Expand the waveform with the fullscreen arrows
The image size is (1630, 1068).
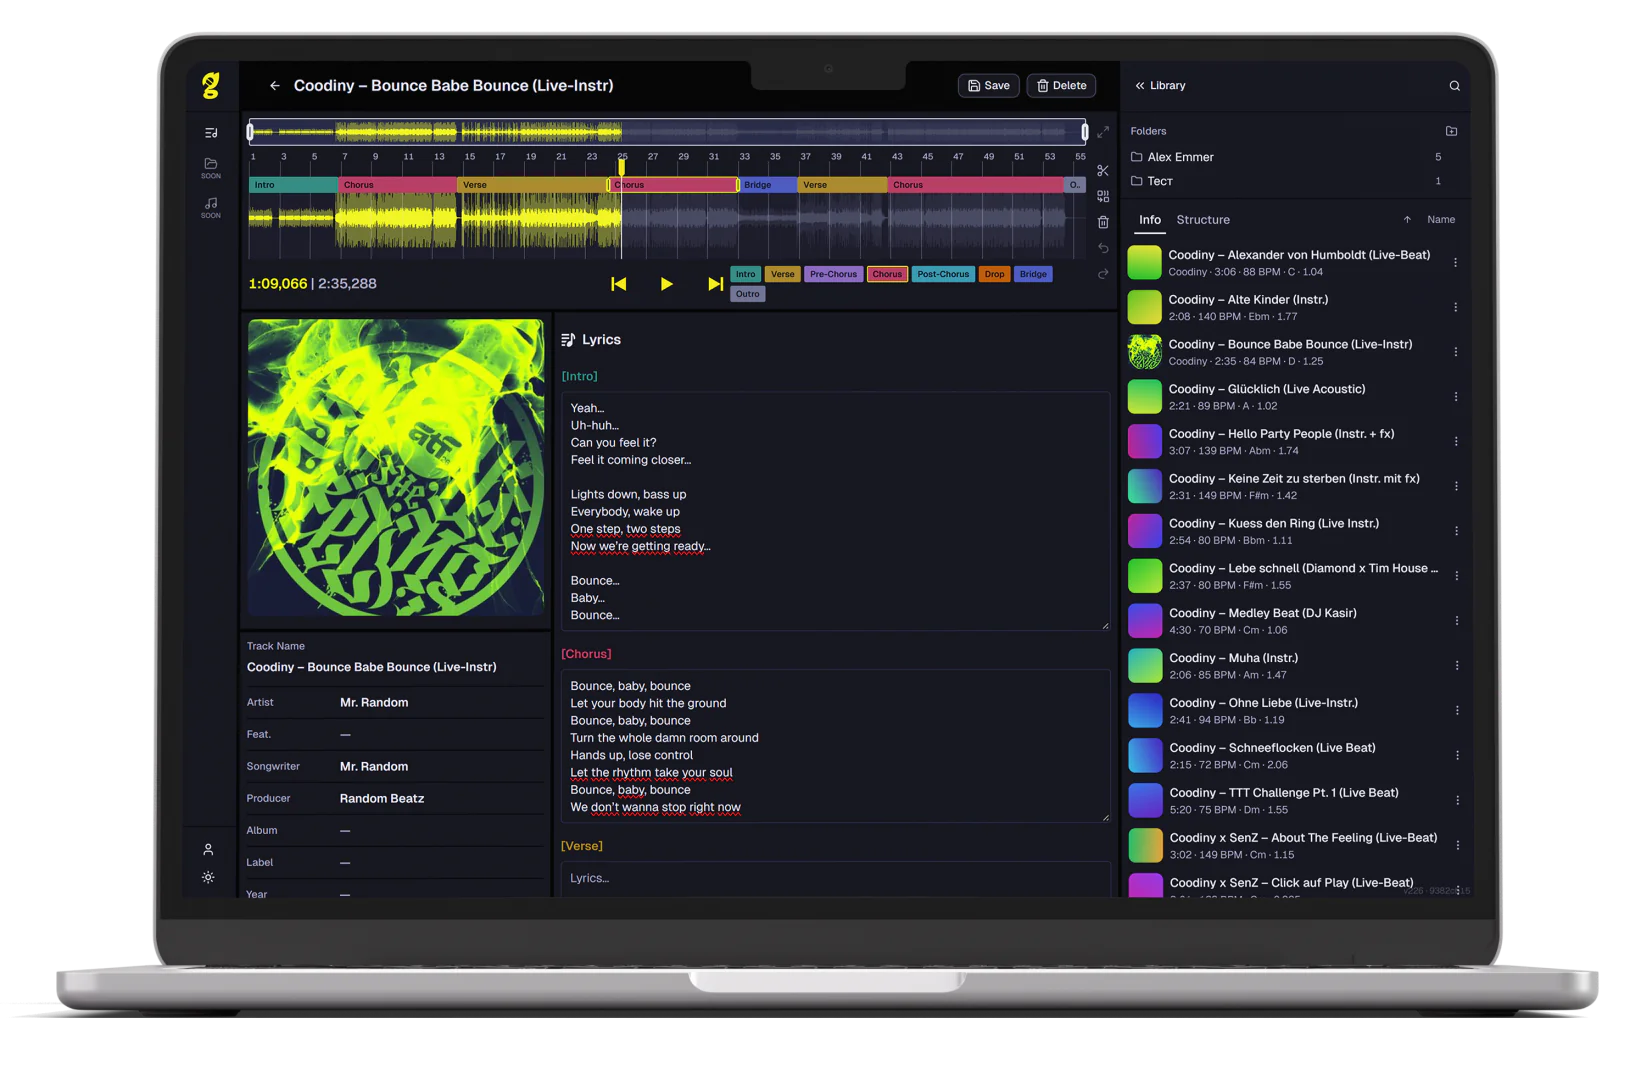[x=1103, y=132]
